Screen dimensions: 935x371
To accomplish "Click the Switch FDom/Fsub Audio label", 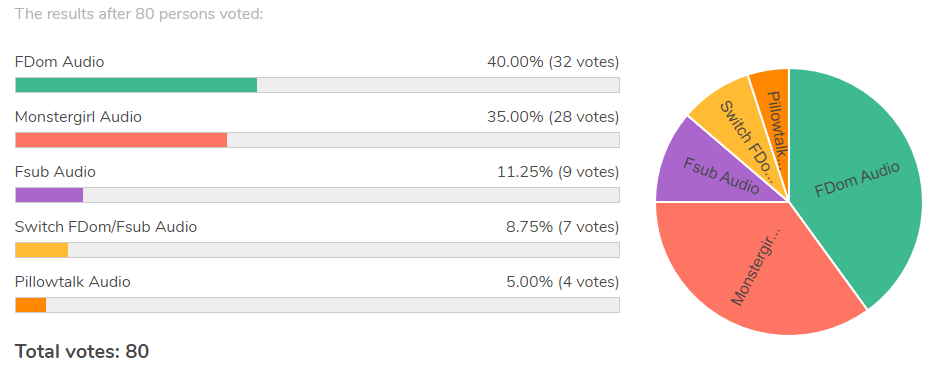I will point(106,227).
